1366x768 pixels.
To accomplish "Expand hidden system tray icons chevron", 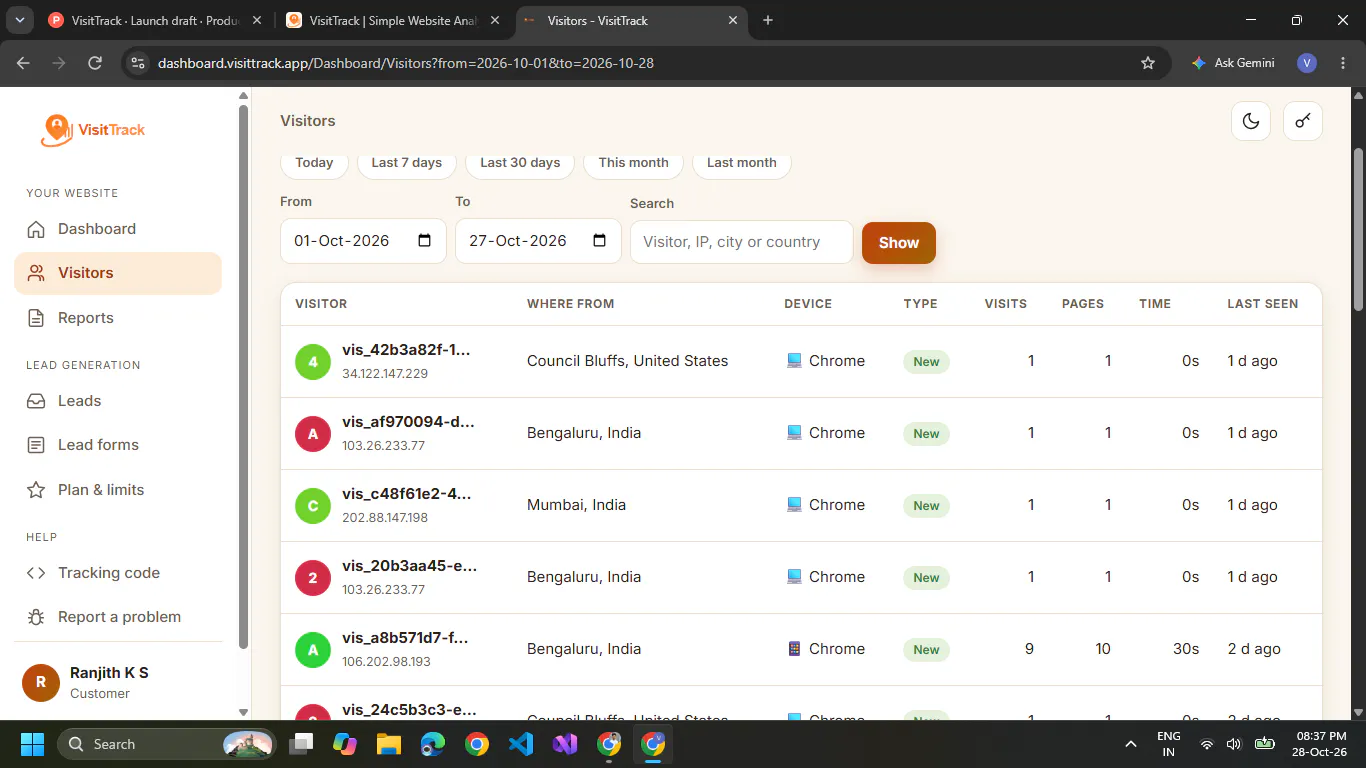I will pyautogui.click(x=1131, y=744).
